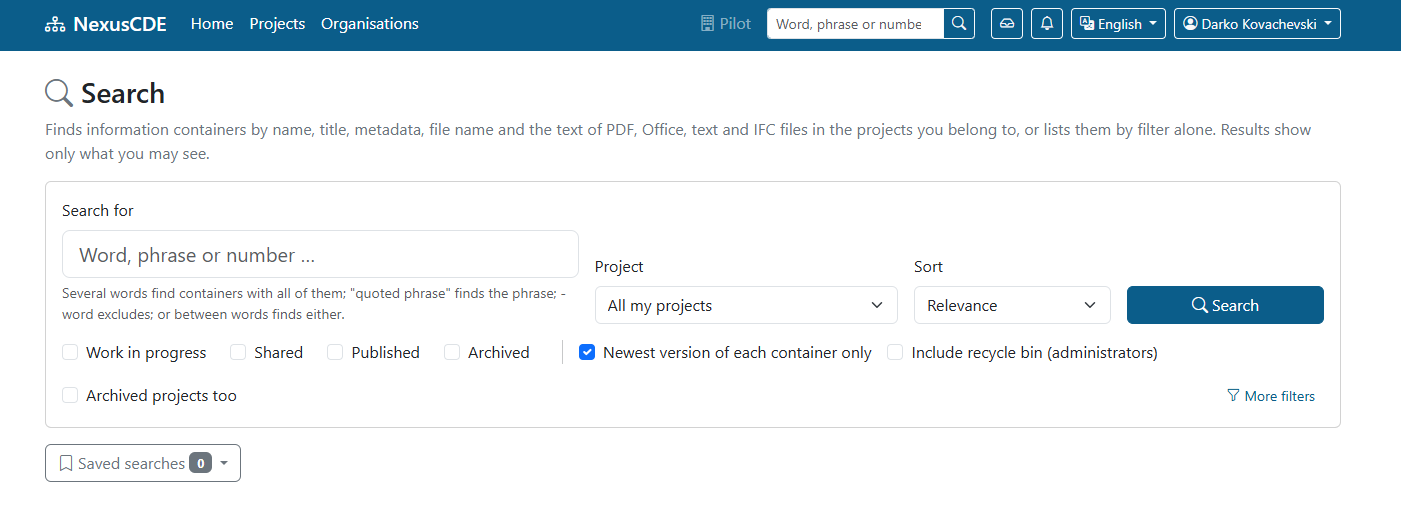Click the NexusCDE logo icon

pos(55,24)
